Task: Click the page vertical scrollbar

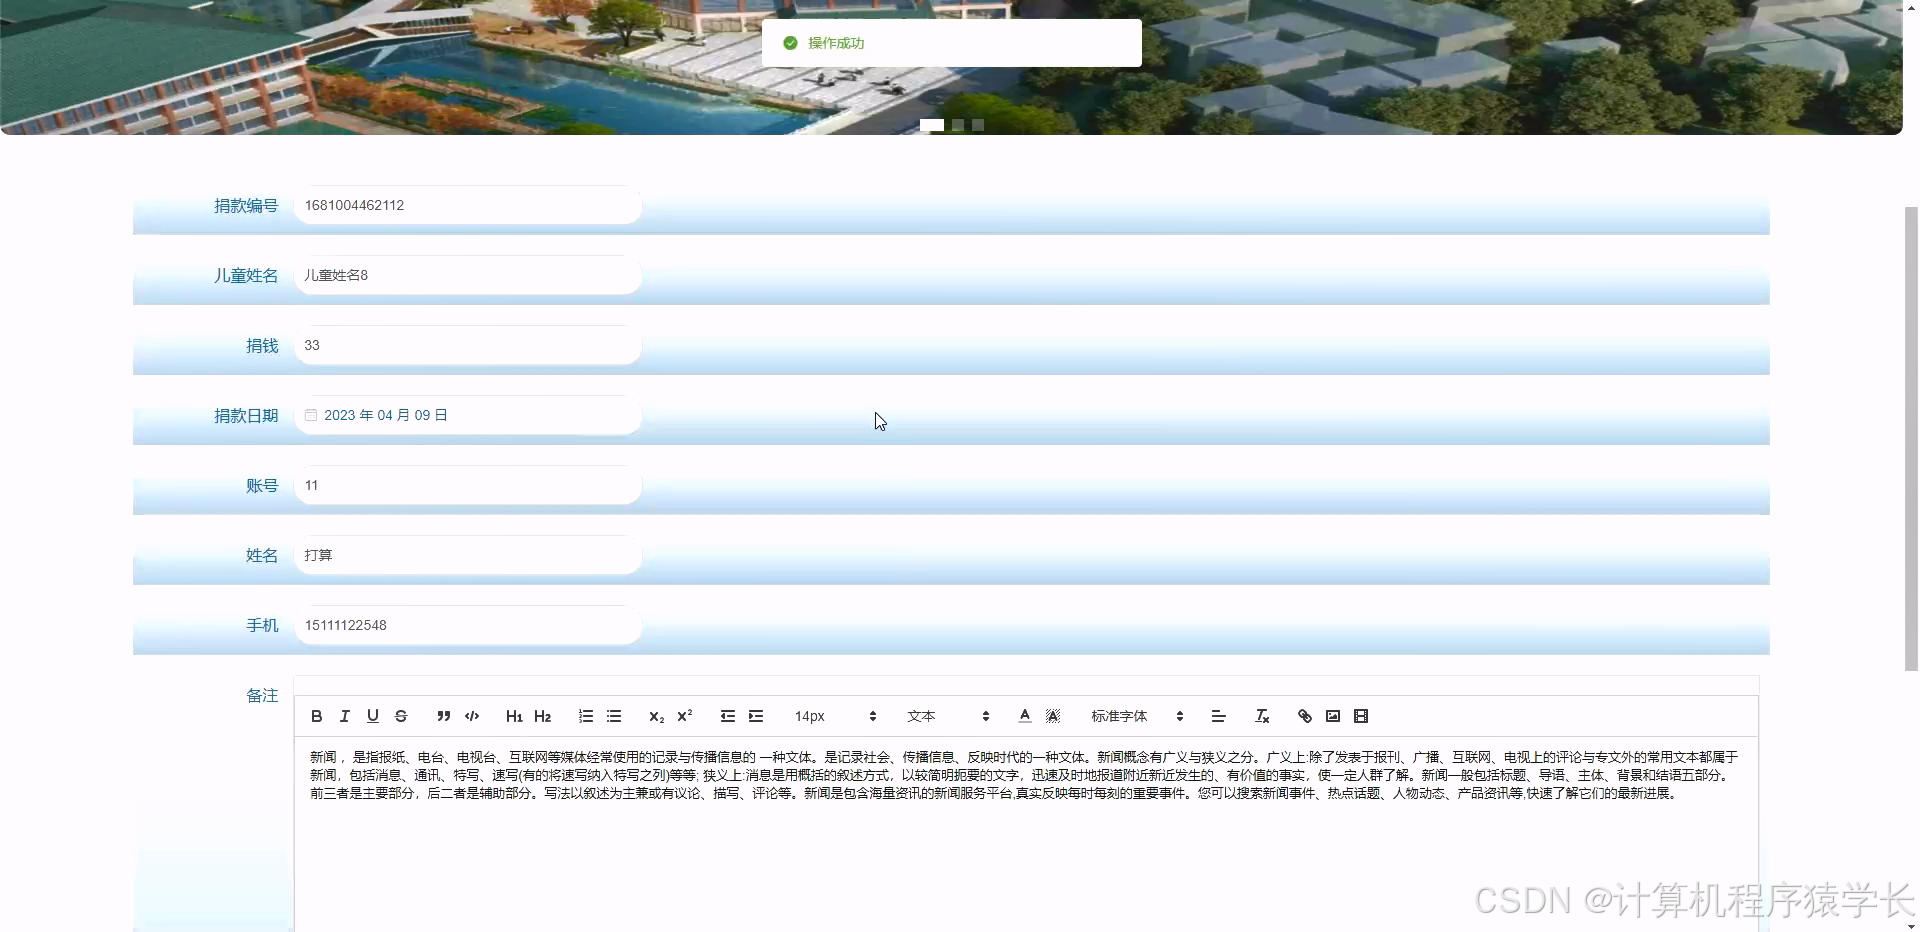Action: tap(1911, 438)
